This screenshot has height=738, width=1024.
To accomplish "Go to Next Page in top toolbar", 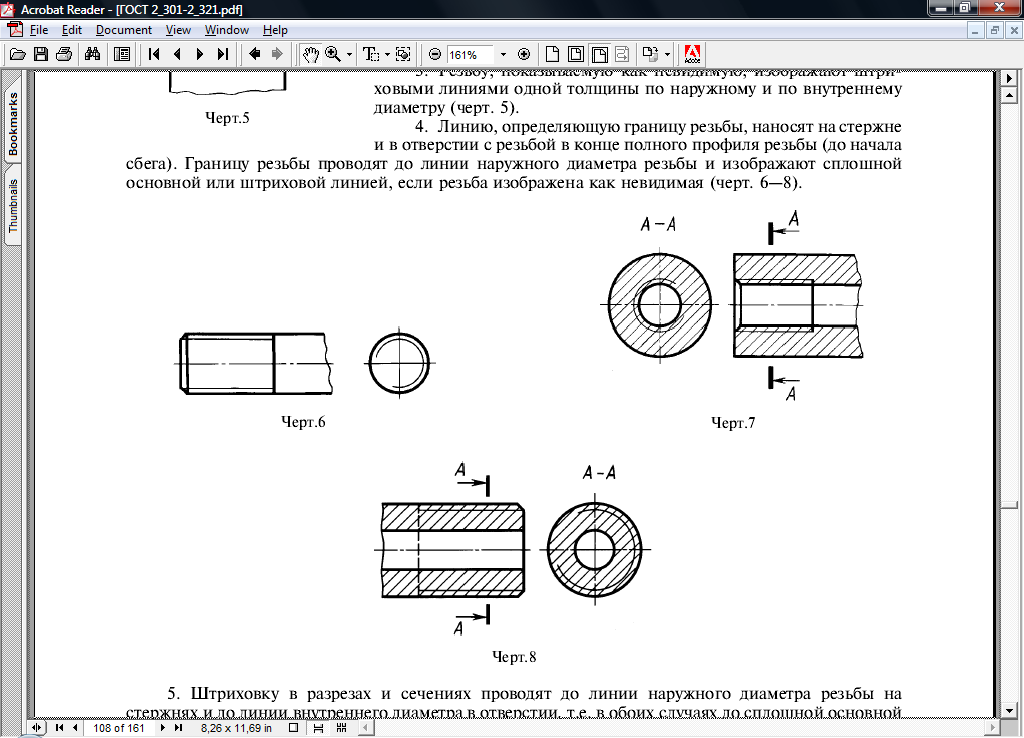I will [x=200, y=54].
